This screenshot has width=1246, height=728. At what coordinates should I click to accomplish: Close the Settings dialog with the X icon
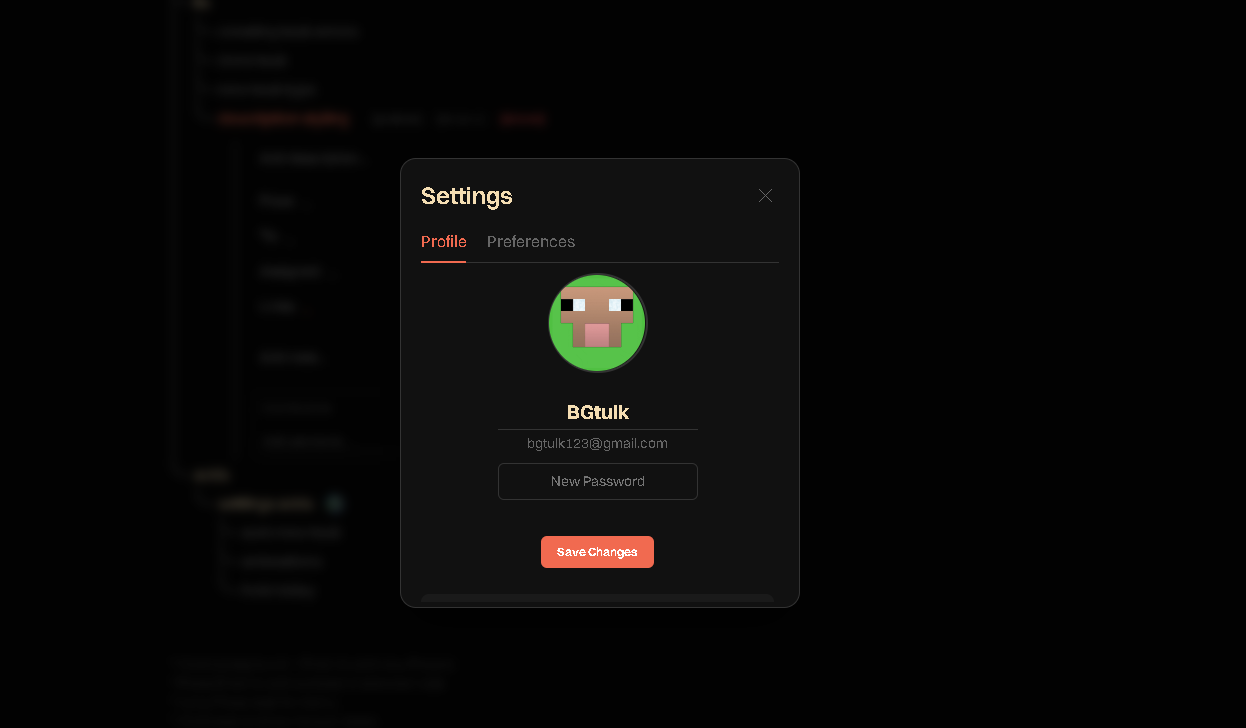point(765,196)
